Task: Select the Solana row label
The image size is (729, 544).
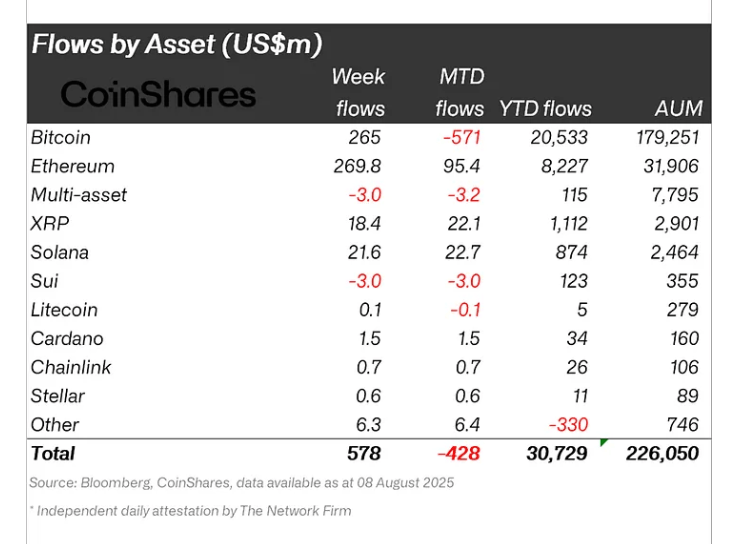Action: (60, 252)
